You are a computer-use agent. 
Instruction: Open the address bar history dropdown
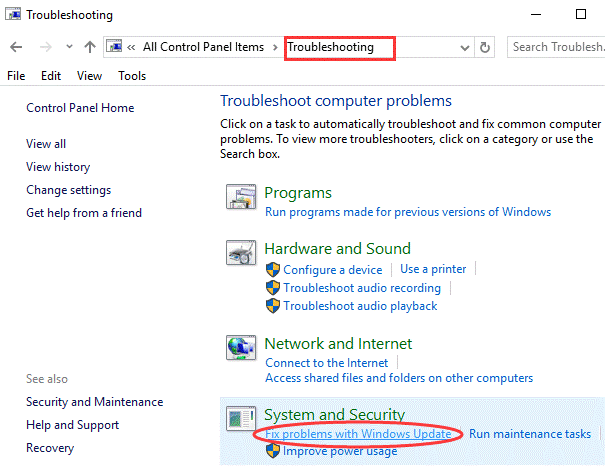(465, 47)
